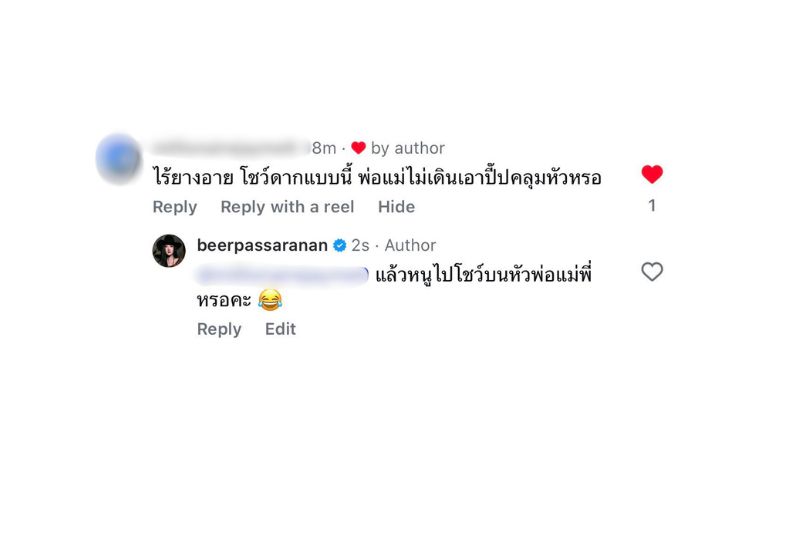The height and width of the screenshot is (546, 800).
Task: Open the blurred mention in the reply
Action: tap(282, 275)
